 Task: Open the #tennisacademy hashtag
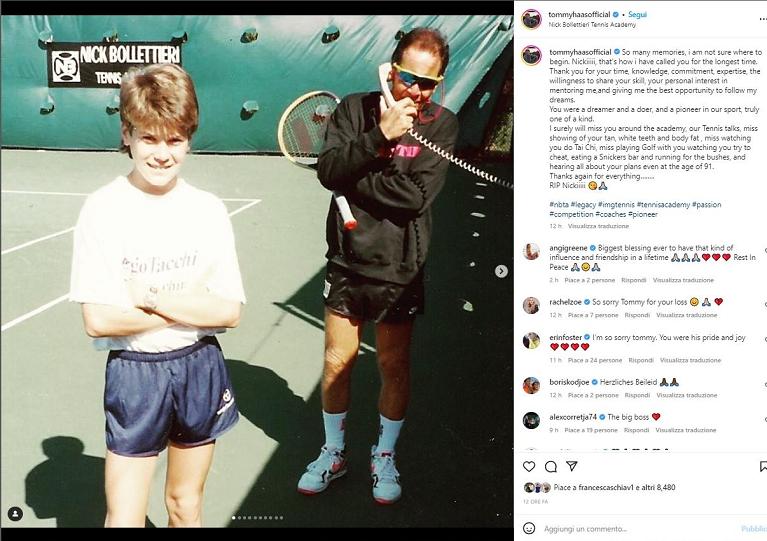pyautogui.click(x=663, y=204)
